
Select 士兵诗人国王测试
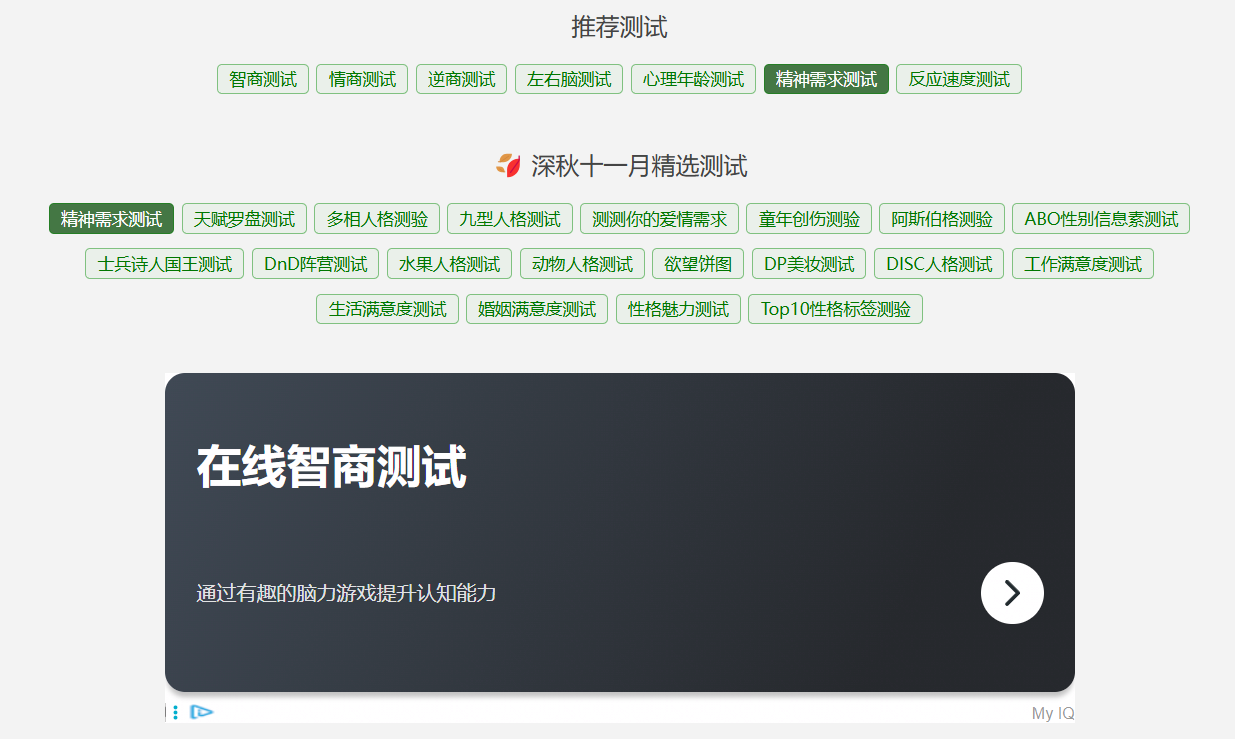click(165, 264)
